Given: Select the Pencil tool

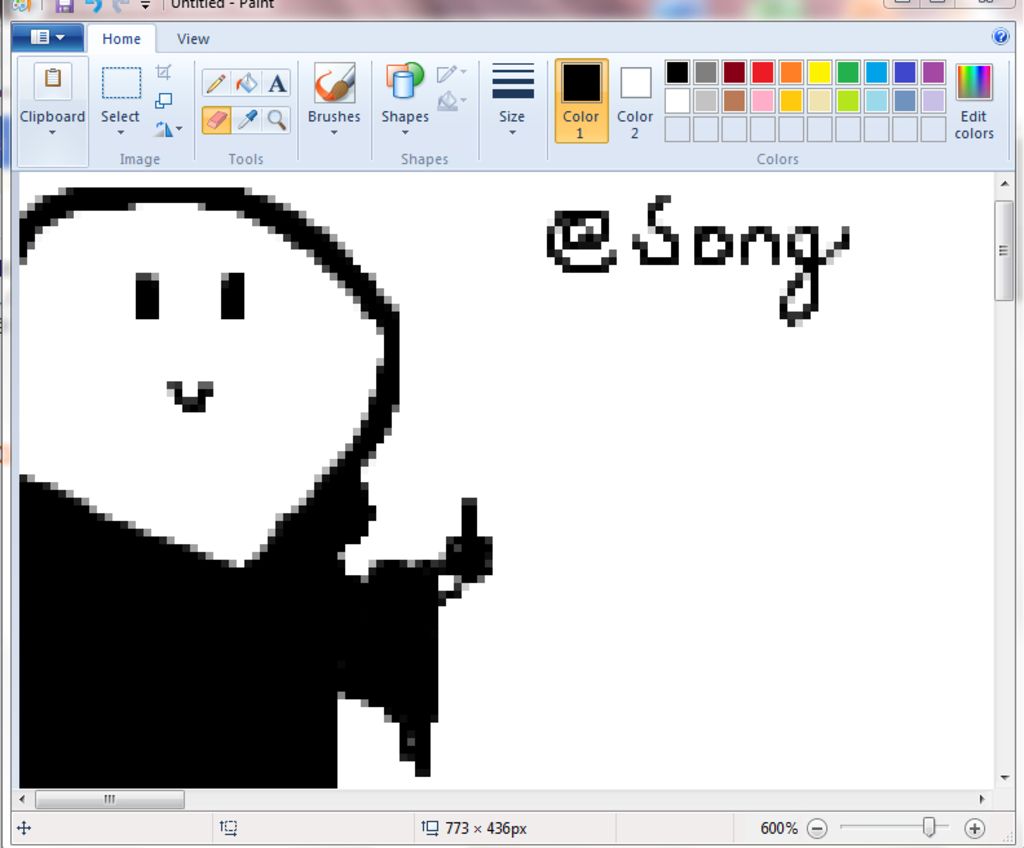Looking at the screenshot, I should [216, 83].
